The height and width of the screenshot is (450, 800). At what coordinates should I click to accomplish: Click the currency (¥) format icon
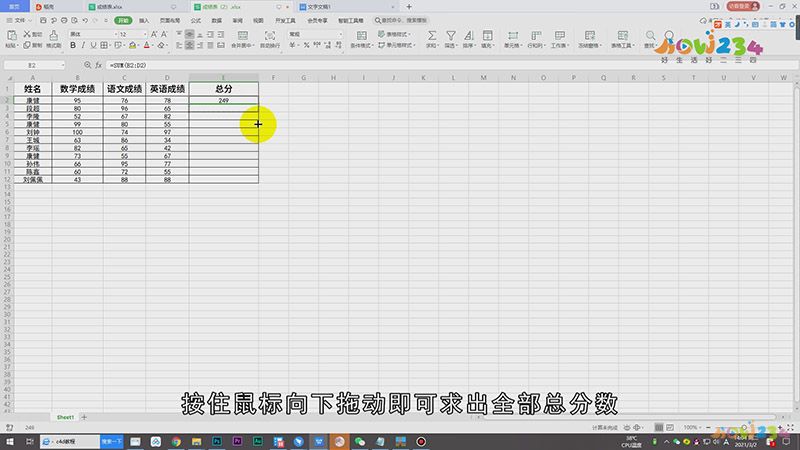292,45
